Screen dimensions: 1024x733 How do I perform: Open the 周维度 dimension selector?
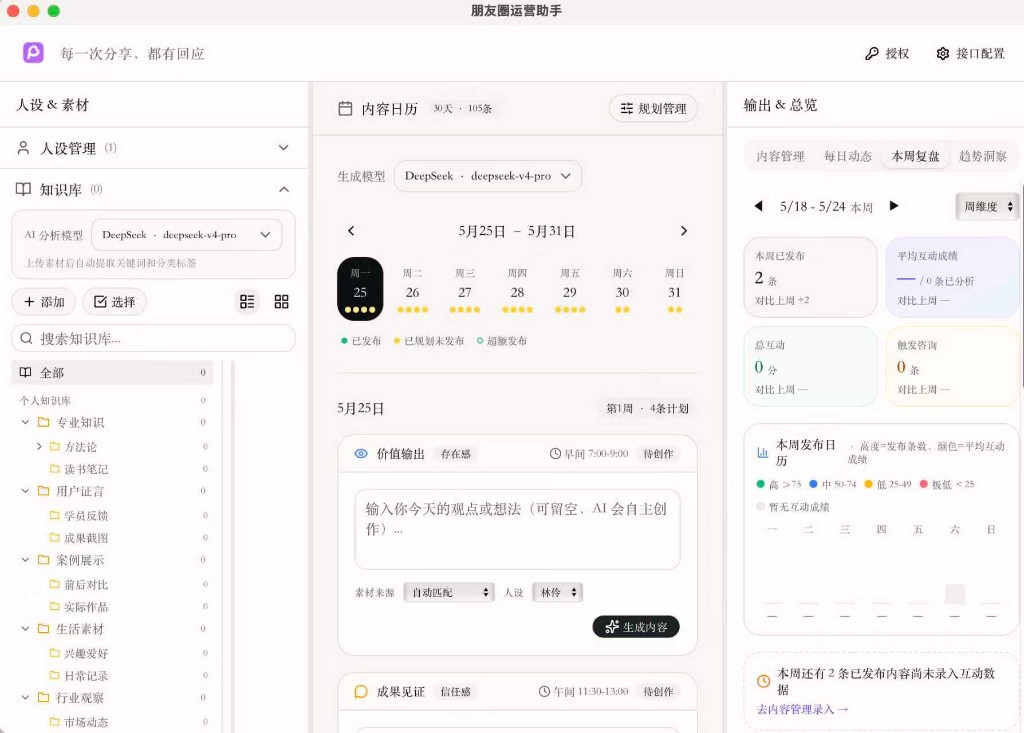987,206
